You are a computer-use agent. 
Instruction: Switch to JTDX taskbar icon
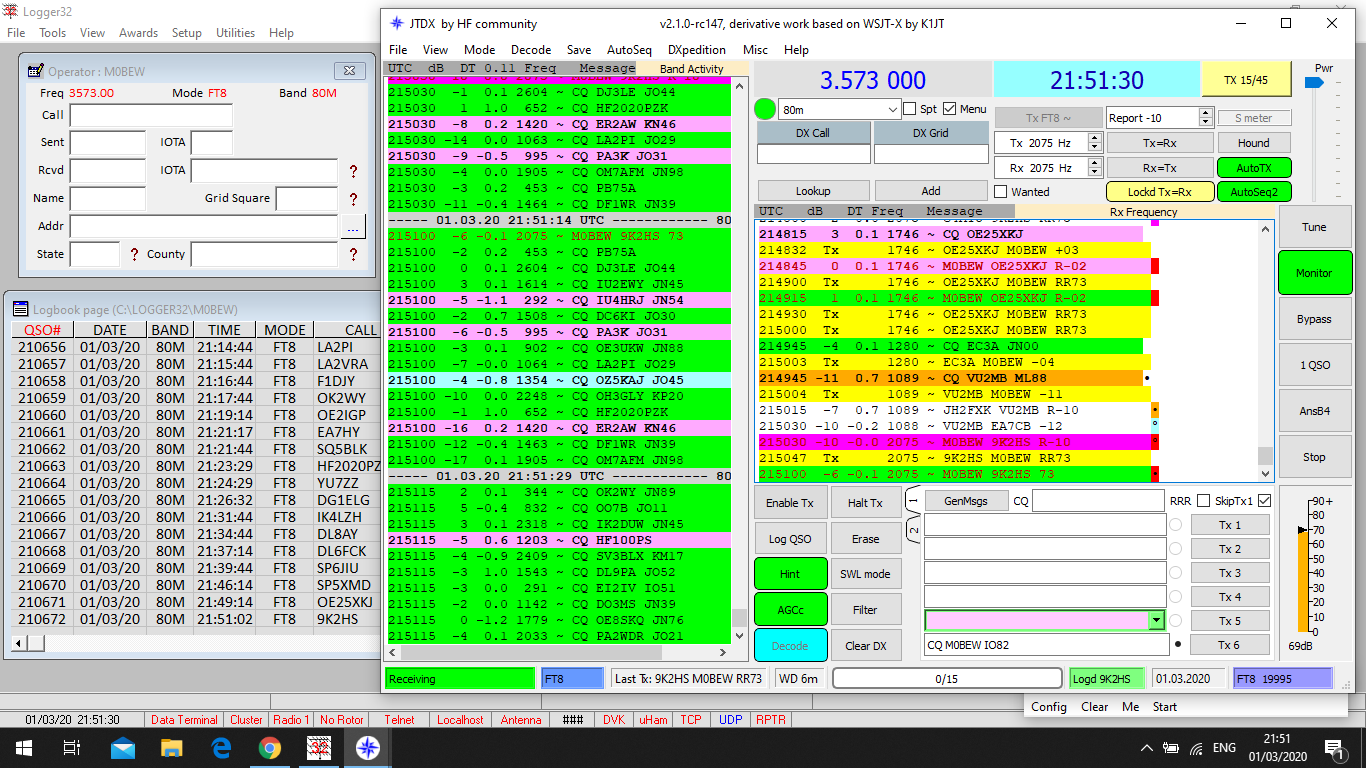point(368,747)
